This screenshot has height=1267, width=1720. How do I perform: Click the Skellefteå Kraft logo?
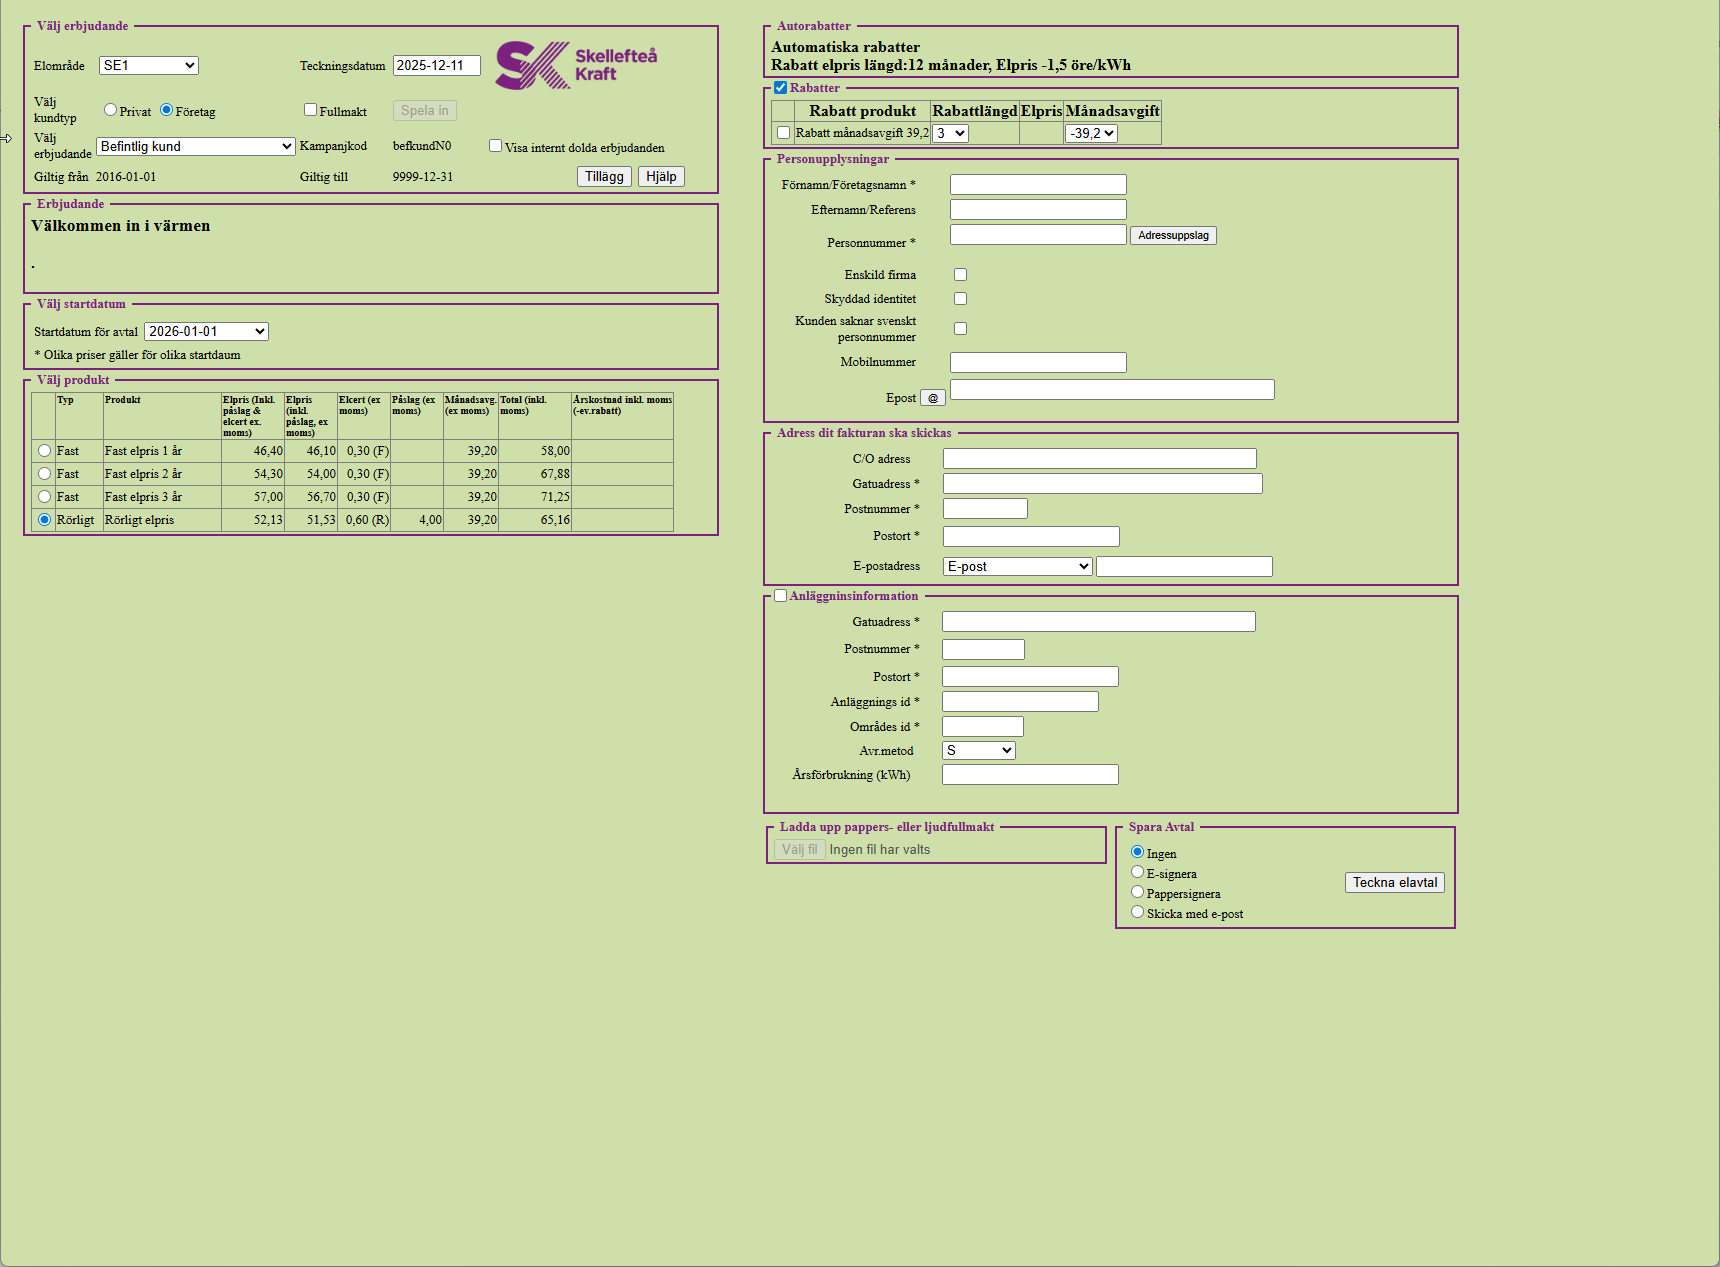click(576, 65)
